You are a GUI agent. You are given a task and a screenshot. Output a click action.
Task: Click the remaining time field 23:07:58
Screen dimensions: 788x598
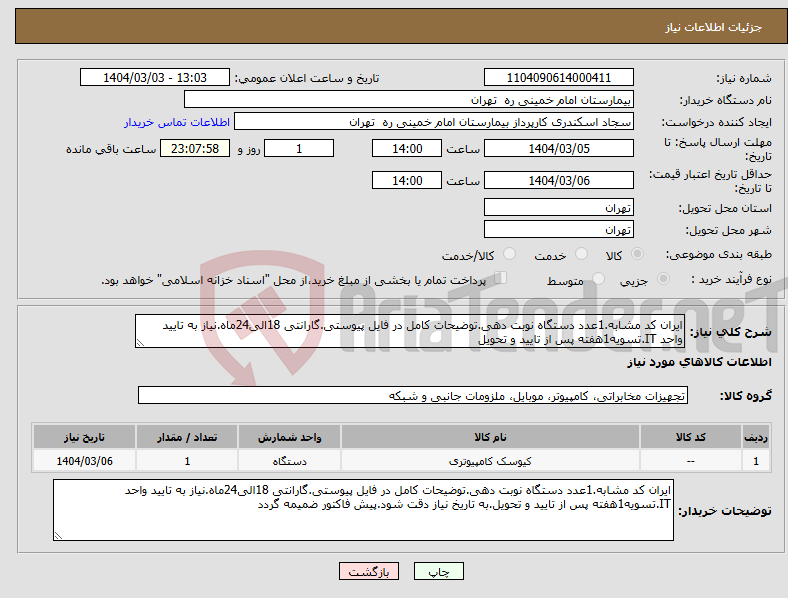195,148
